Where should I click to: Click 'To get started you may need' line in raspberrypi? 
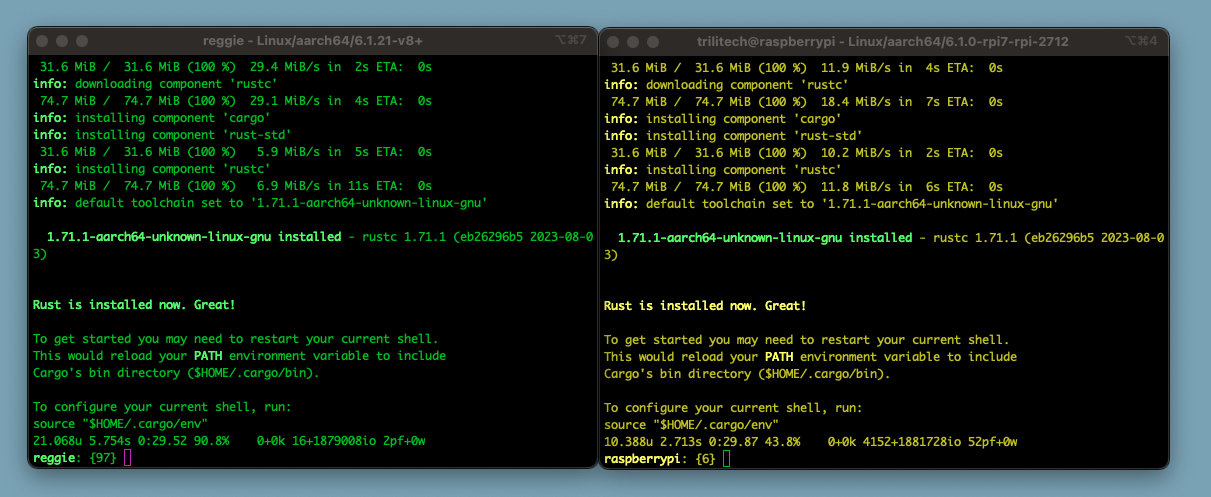coord(807,339)
